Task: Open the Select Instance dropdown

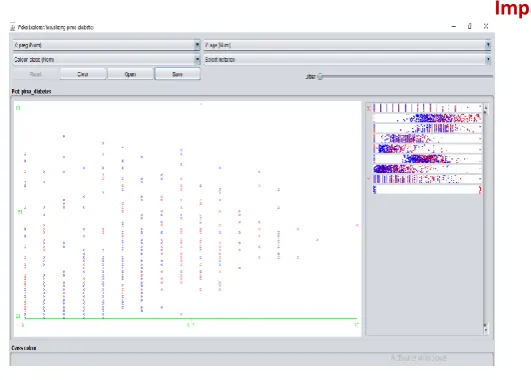Action: 347,60
